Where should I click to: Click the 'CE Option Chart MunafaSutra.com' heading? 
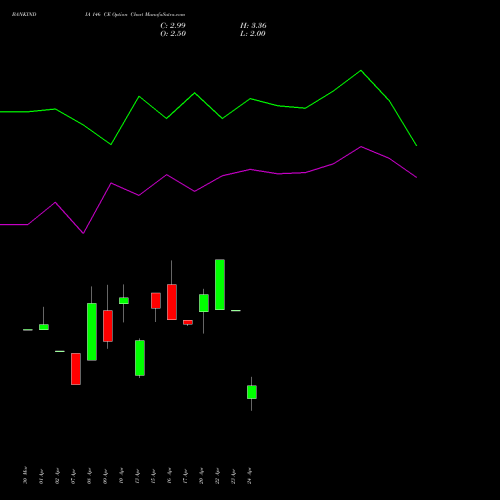144,15
